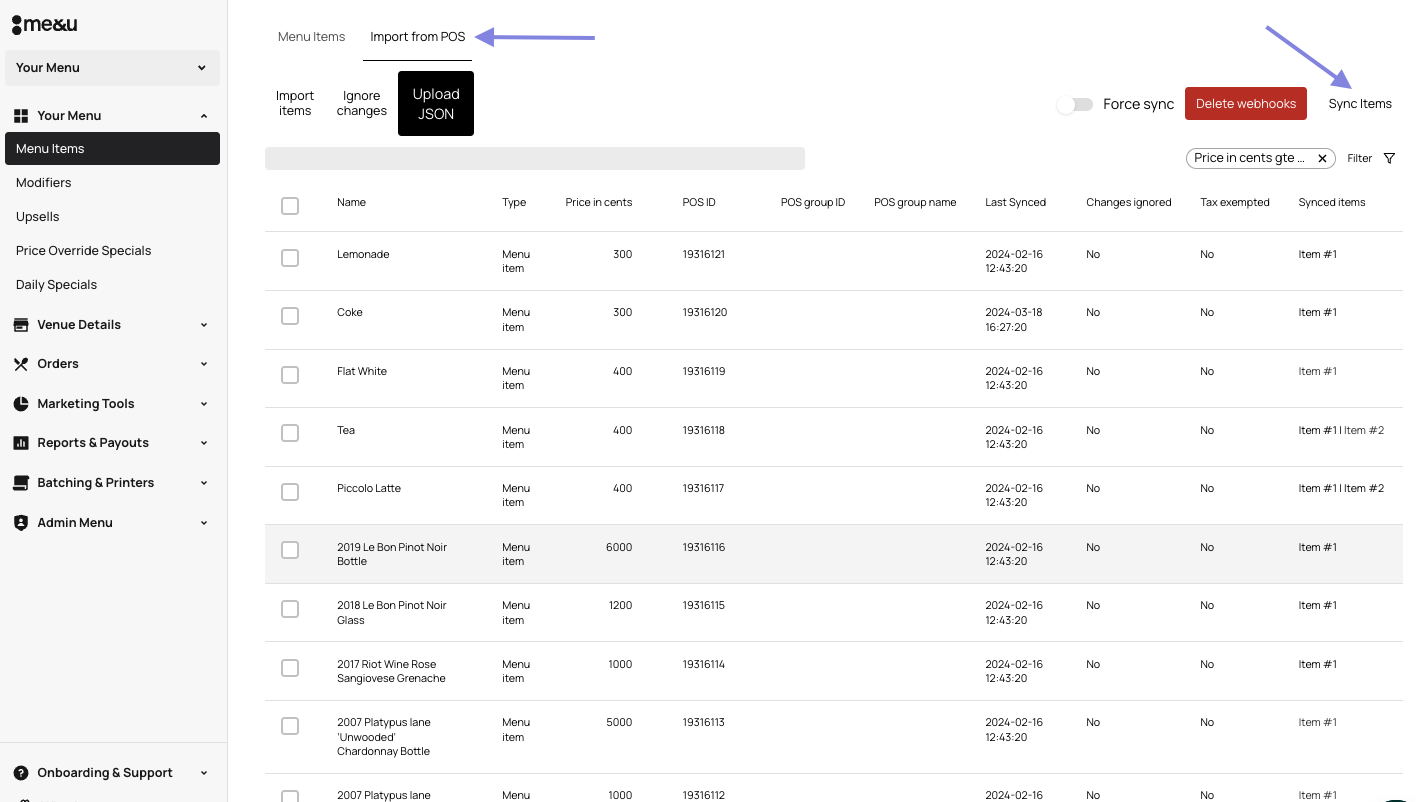Click POS ID 19316121
Viewport: 1416px width, 802px height.
point(703,255)
